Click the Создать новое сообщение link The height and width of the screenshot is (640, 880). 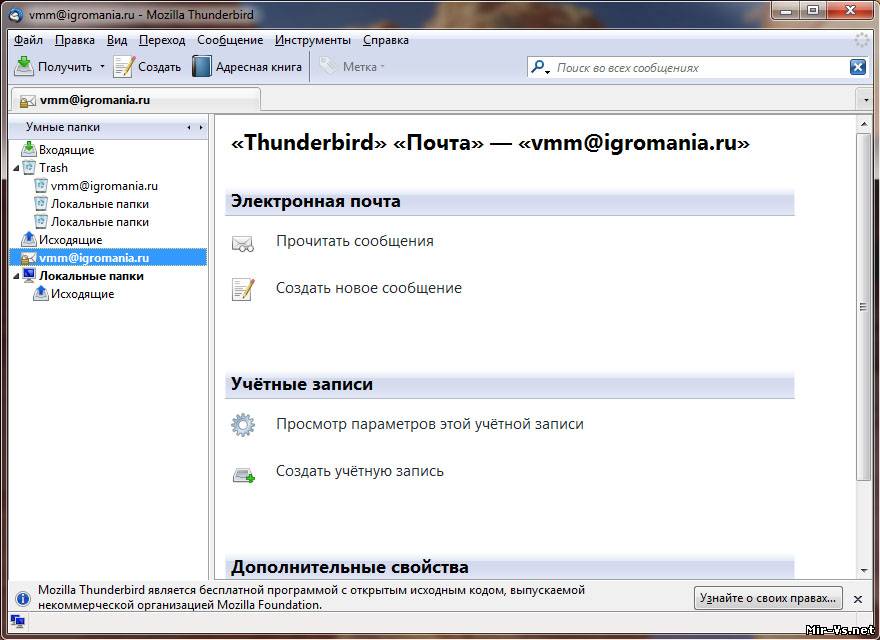point(369,288)
